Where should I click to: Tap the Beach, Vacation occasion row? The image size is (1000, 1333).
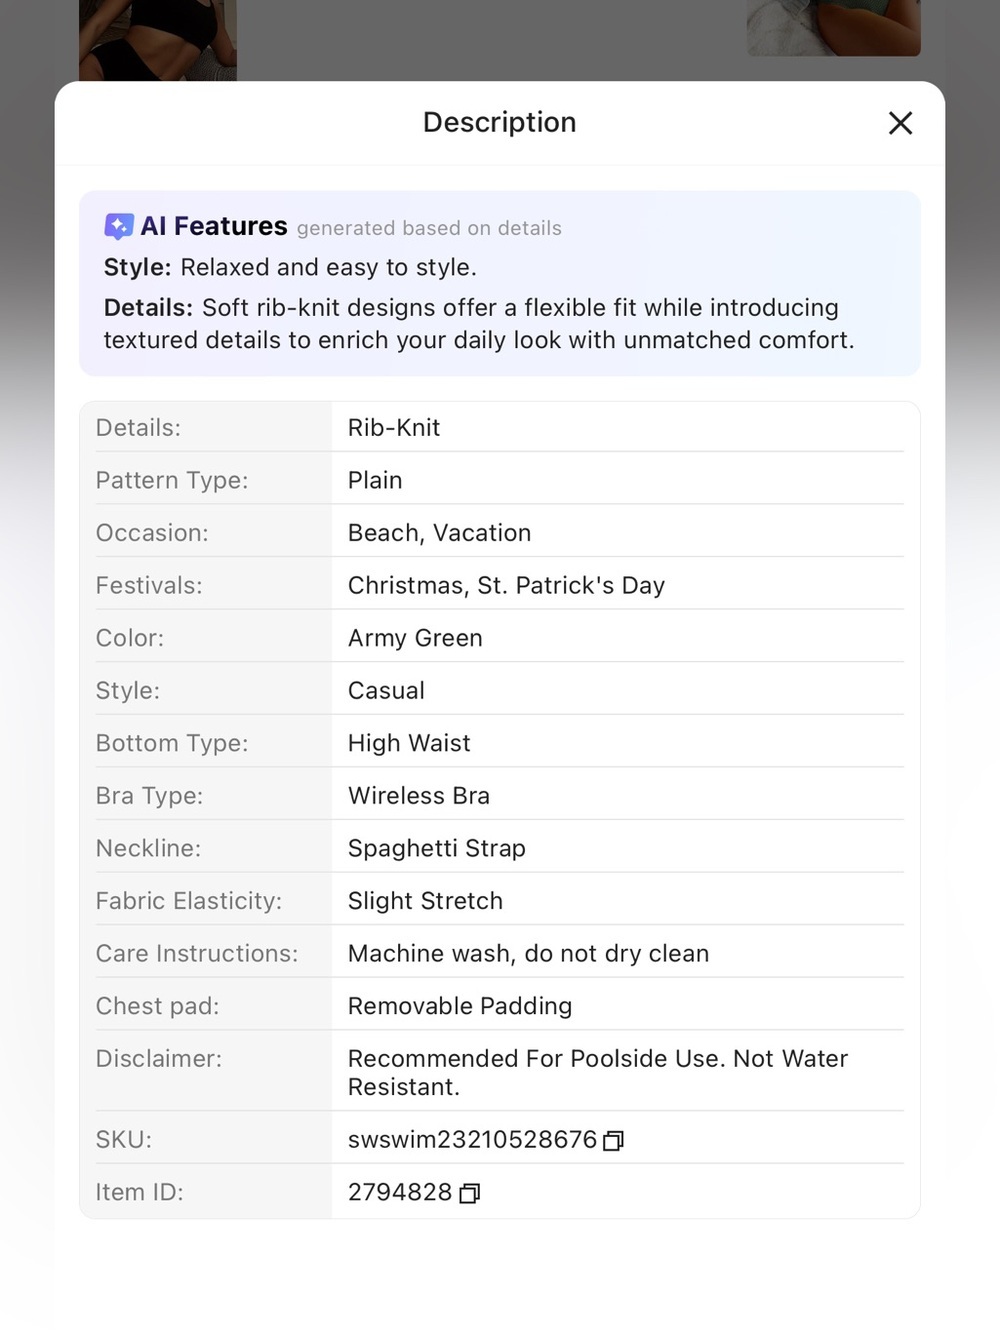click(x=500, y=533)
